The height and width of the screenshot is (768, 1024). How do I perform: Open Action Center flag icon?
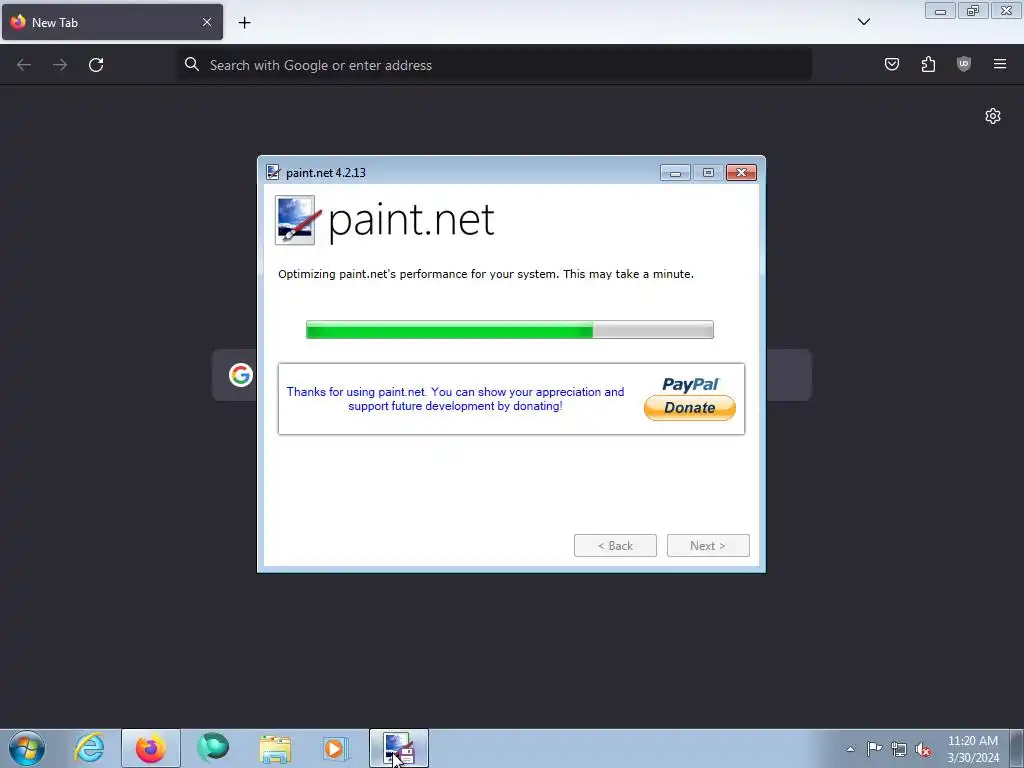874,748
